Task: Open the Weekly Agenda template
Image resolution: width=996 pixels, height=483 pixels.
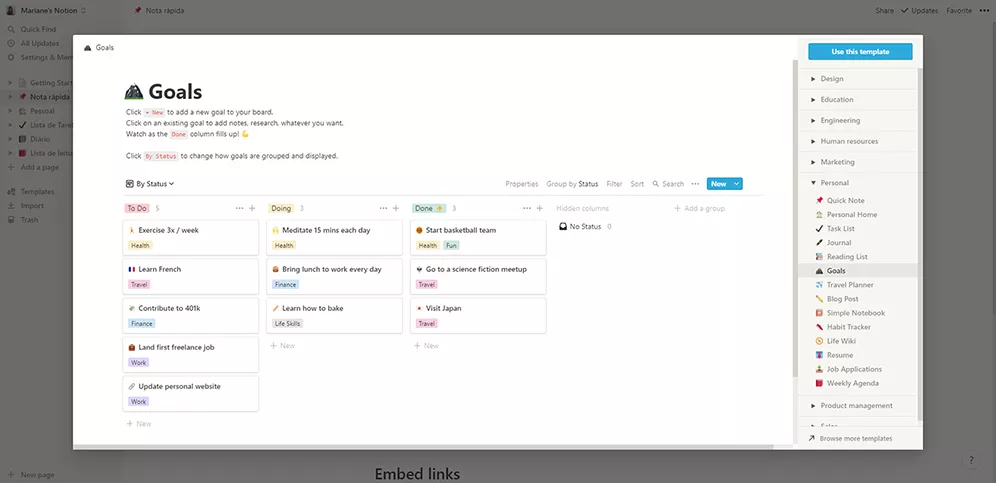Action: (x=852, y=383)
